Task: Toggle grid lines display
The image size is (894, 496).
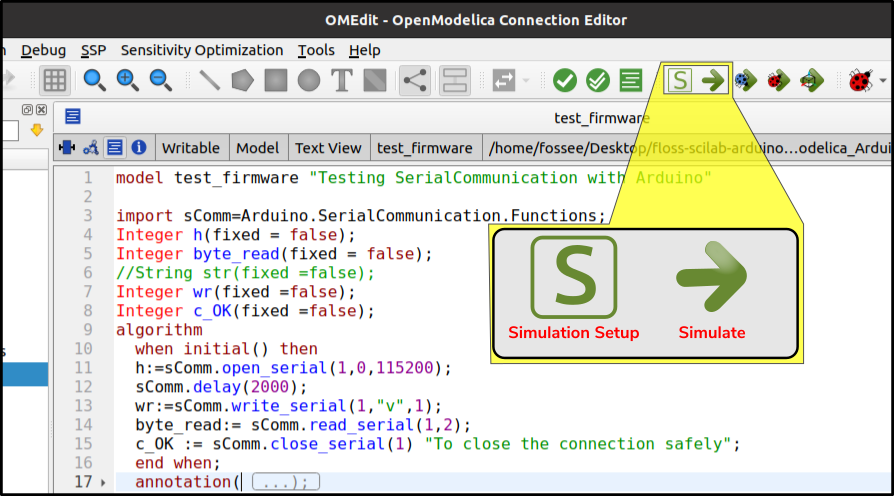Action: tap(55, 80)
